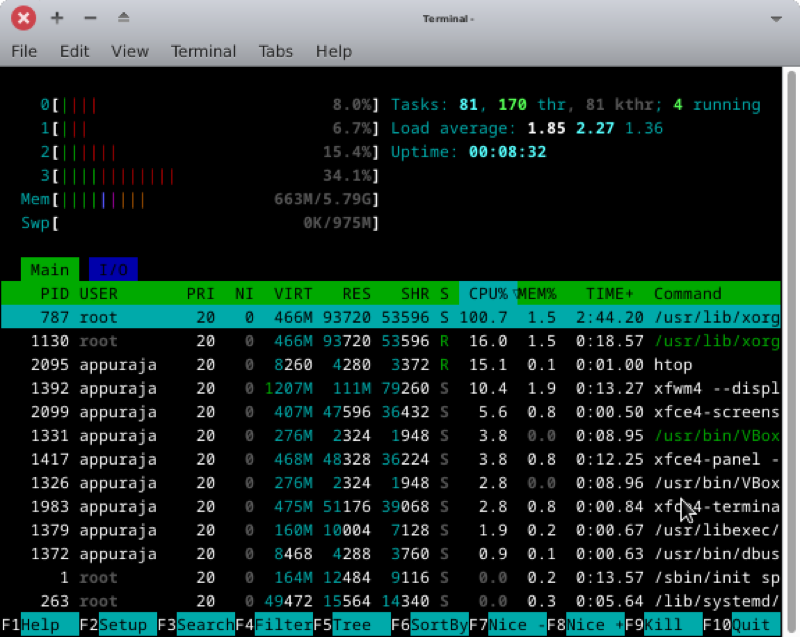Click the Tasks summary line
This screenshot has height=637, width=800.
(576, 105)
